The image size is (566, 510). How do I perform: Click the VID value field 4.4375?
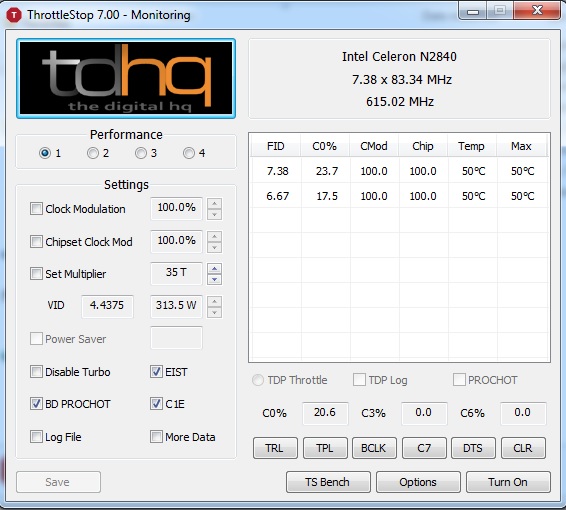(x=107, y=306)
